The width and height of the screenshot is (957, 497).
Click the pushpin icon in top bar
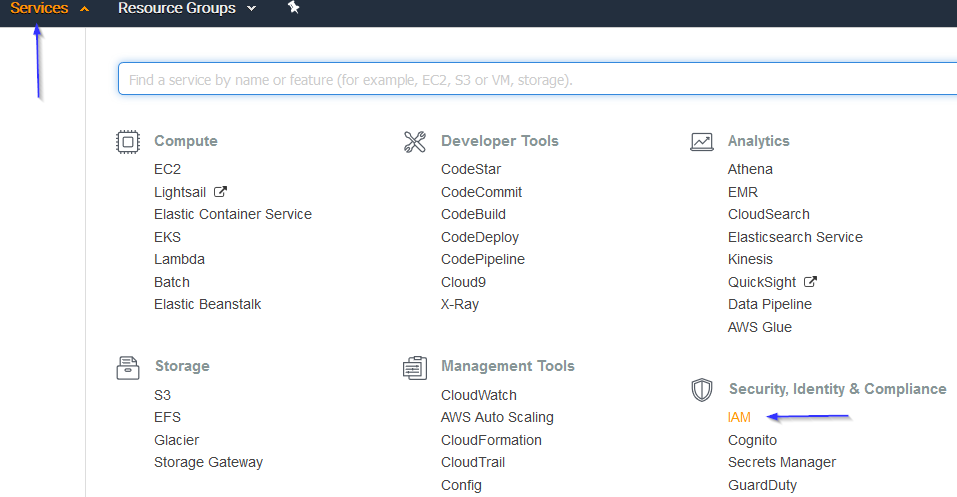[294, 7]
